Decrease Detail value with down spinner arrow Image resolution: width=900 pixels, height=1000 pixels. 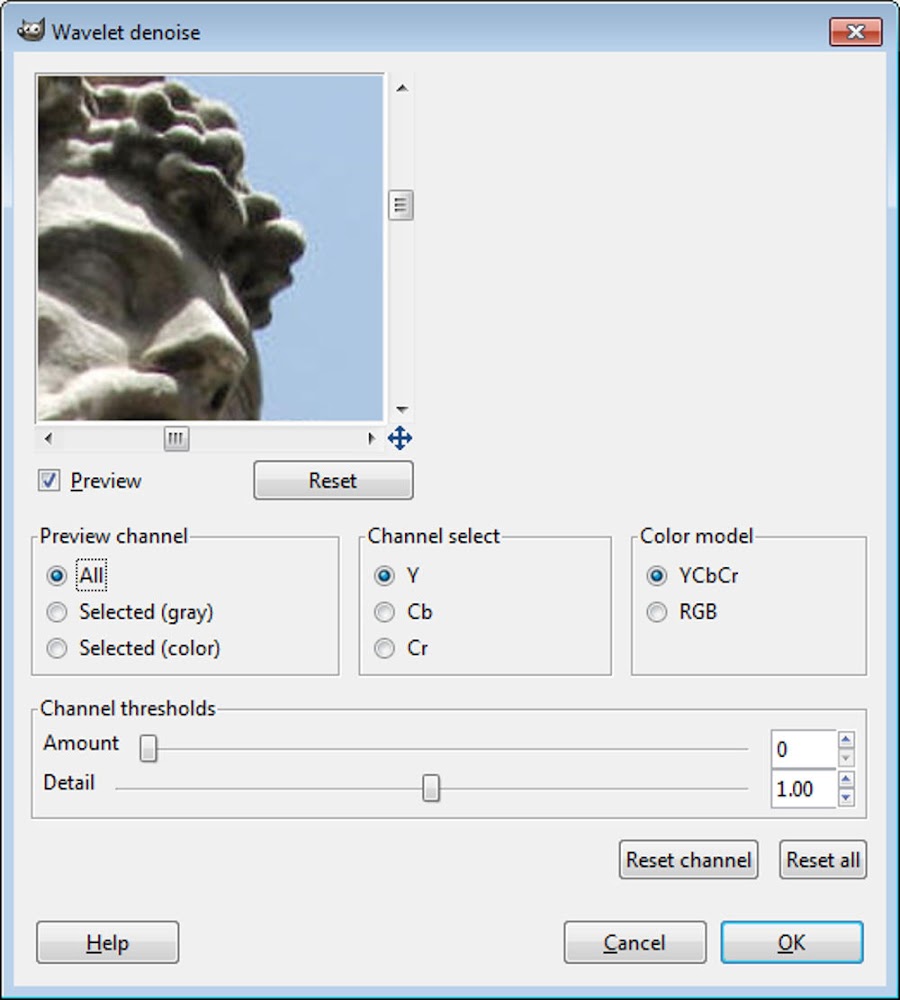(846, 798)
